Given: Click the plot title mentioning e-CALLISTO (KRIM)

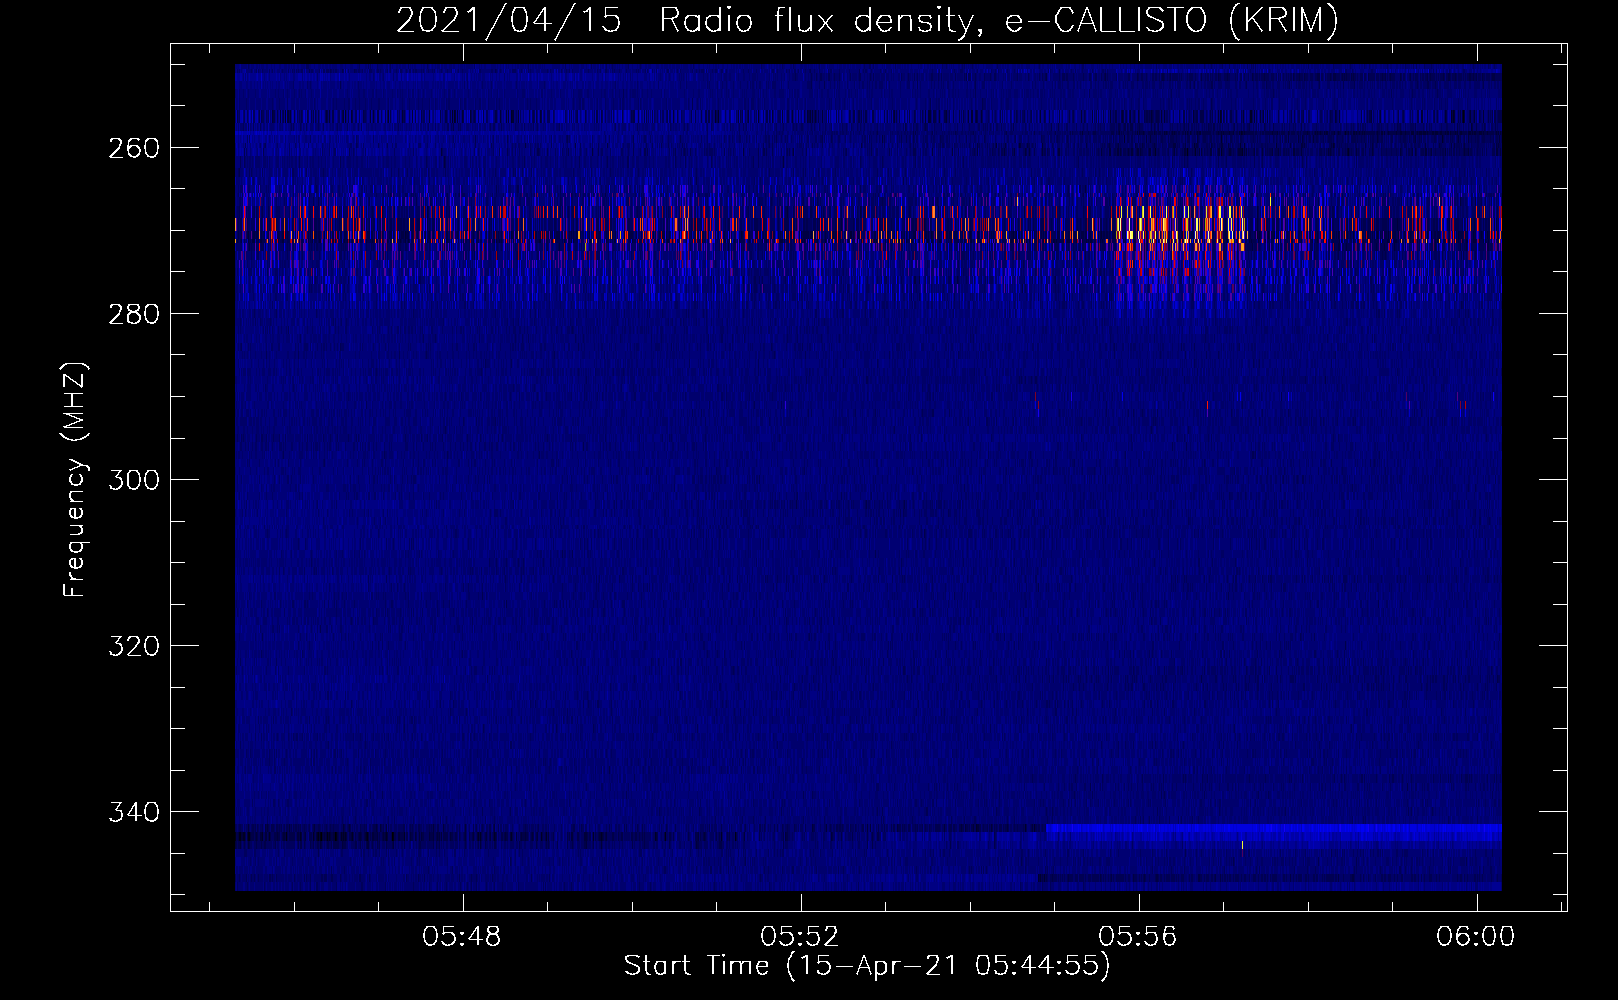Looking at the screenshot, I should pyautogui.click(x=867, y=20).
